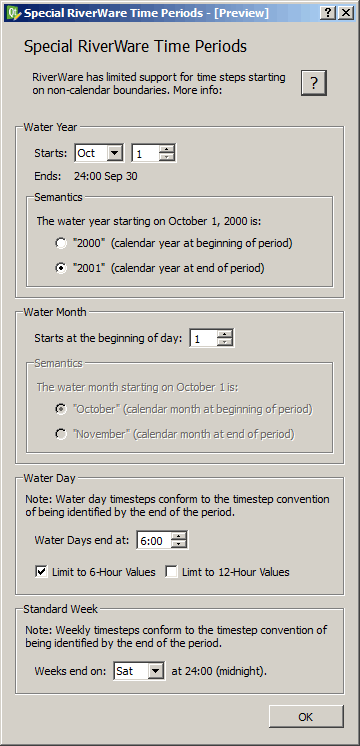360x746 pixels.
Task: Decrease the Water Year start day spinner
Action: click(x=167, y=157)
